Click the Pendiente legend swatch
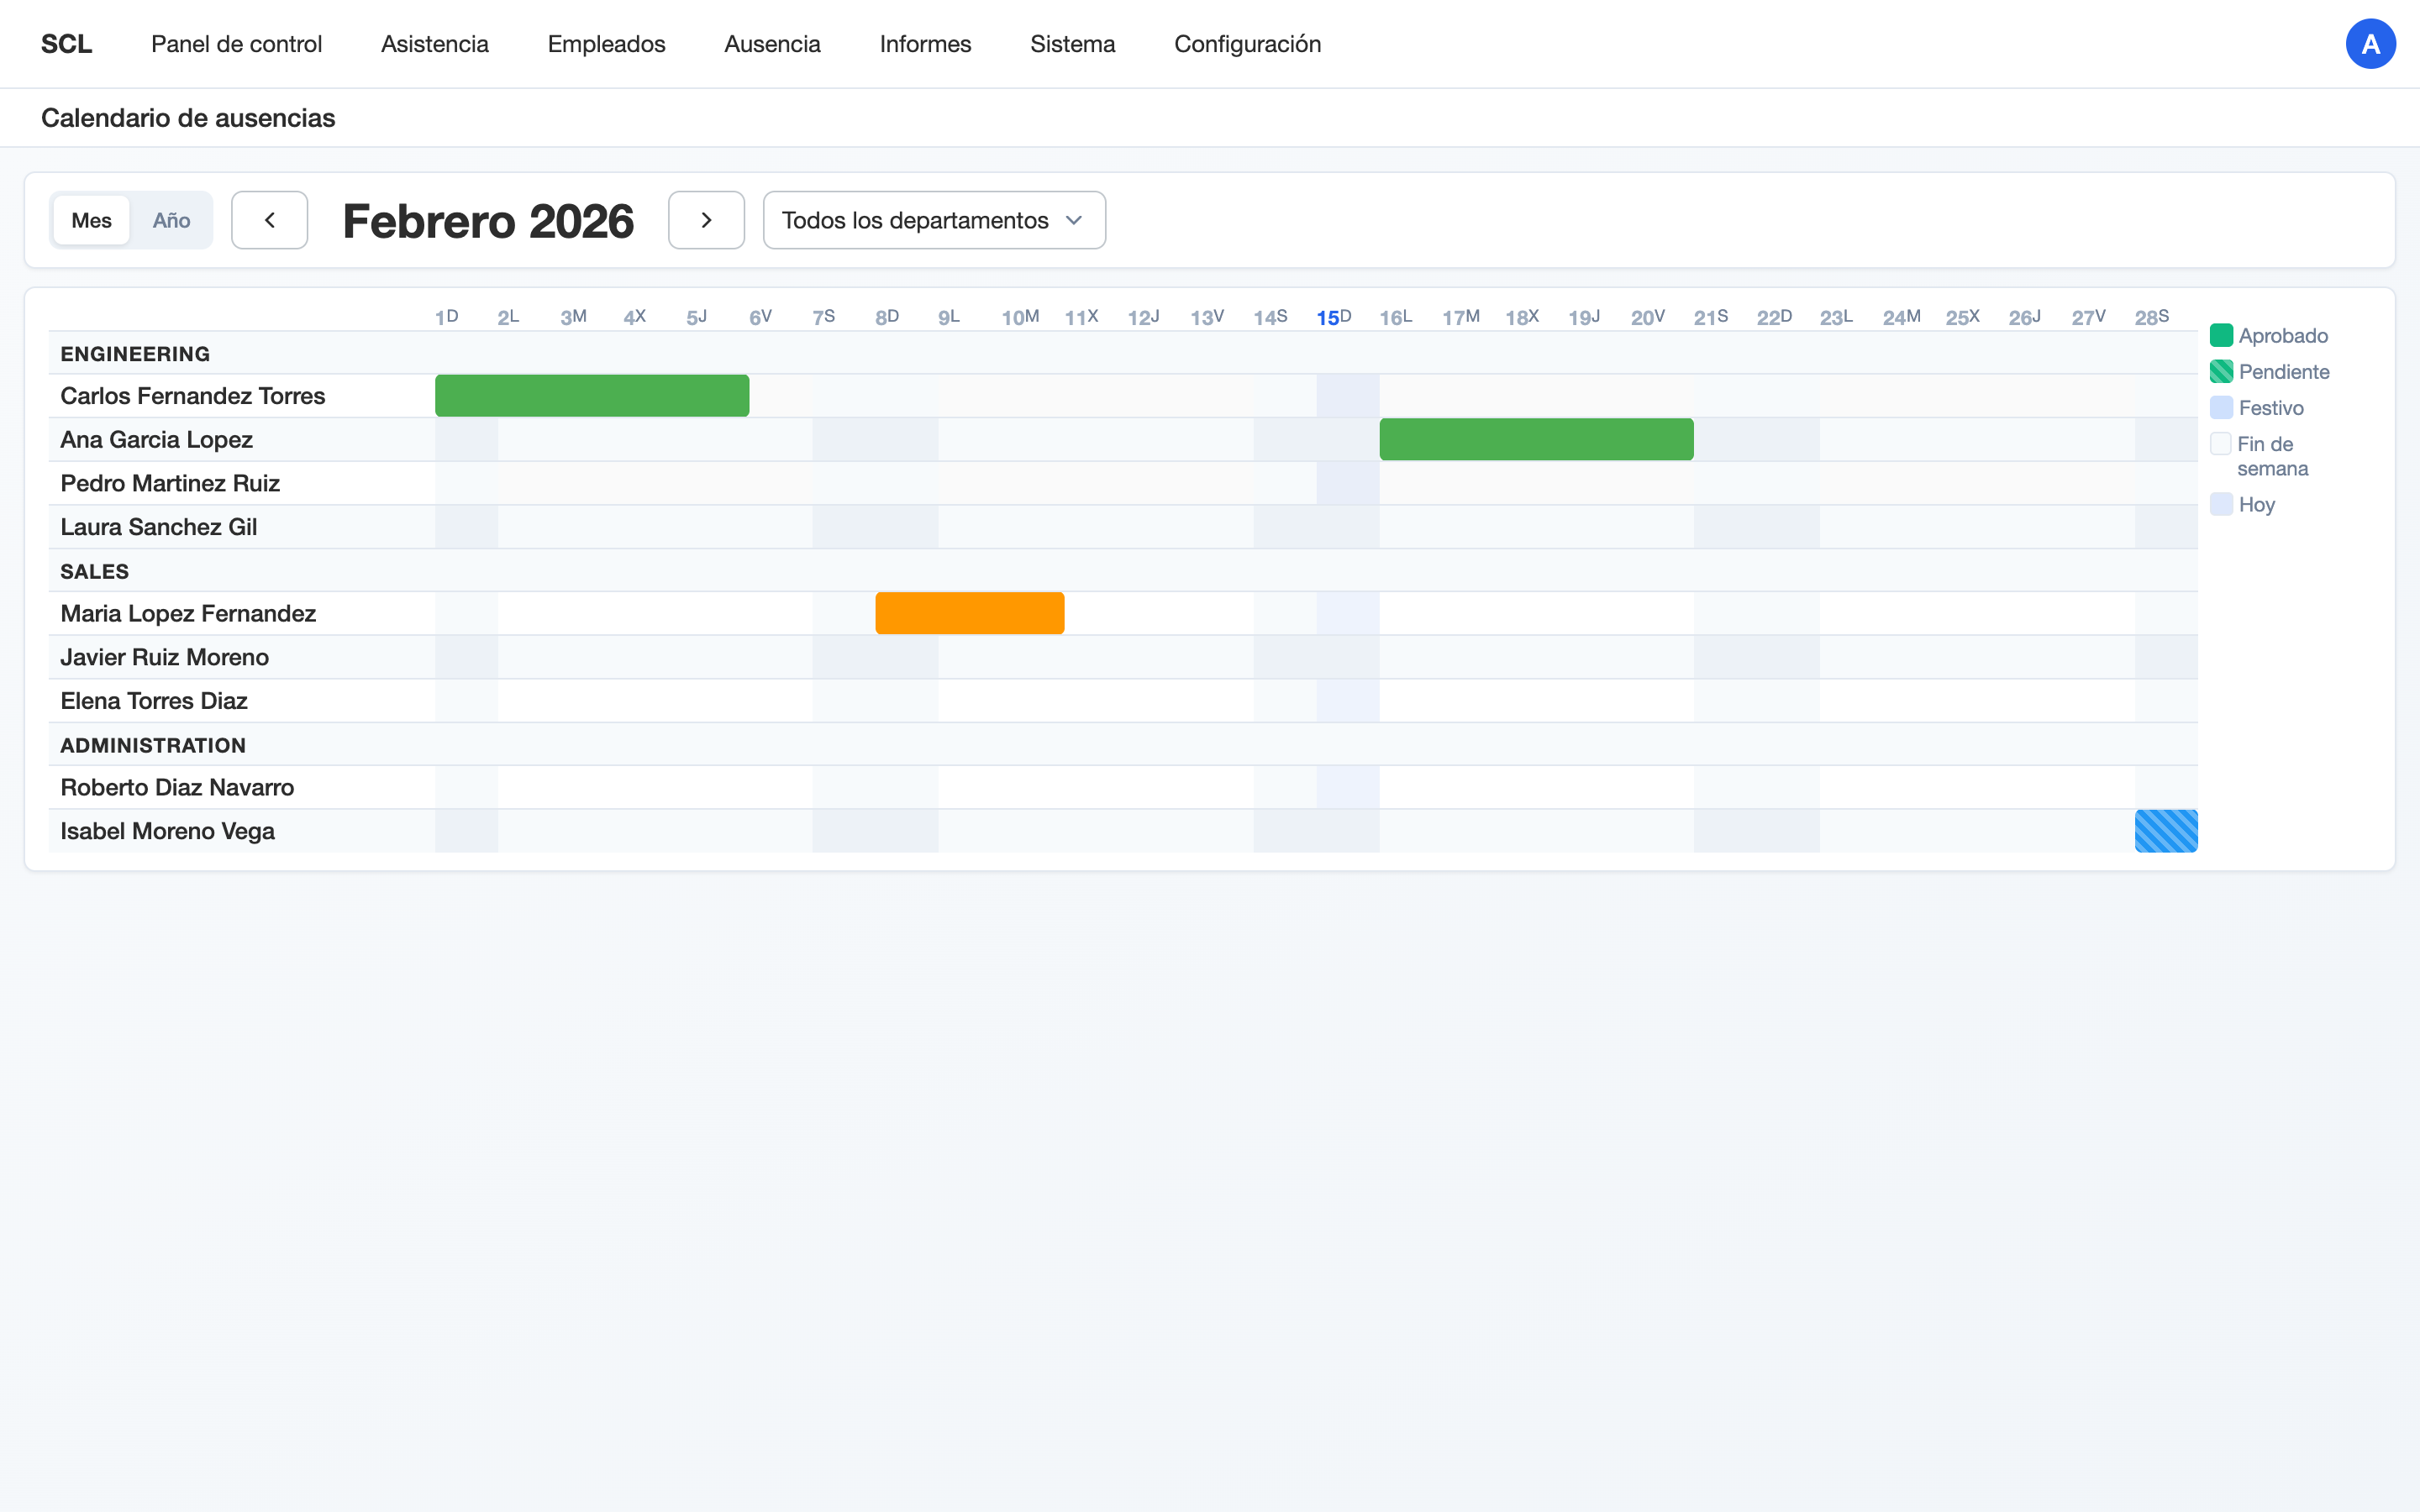2420x1512 pixels. pyautogui.click(x=2222, y=371)
